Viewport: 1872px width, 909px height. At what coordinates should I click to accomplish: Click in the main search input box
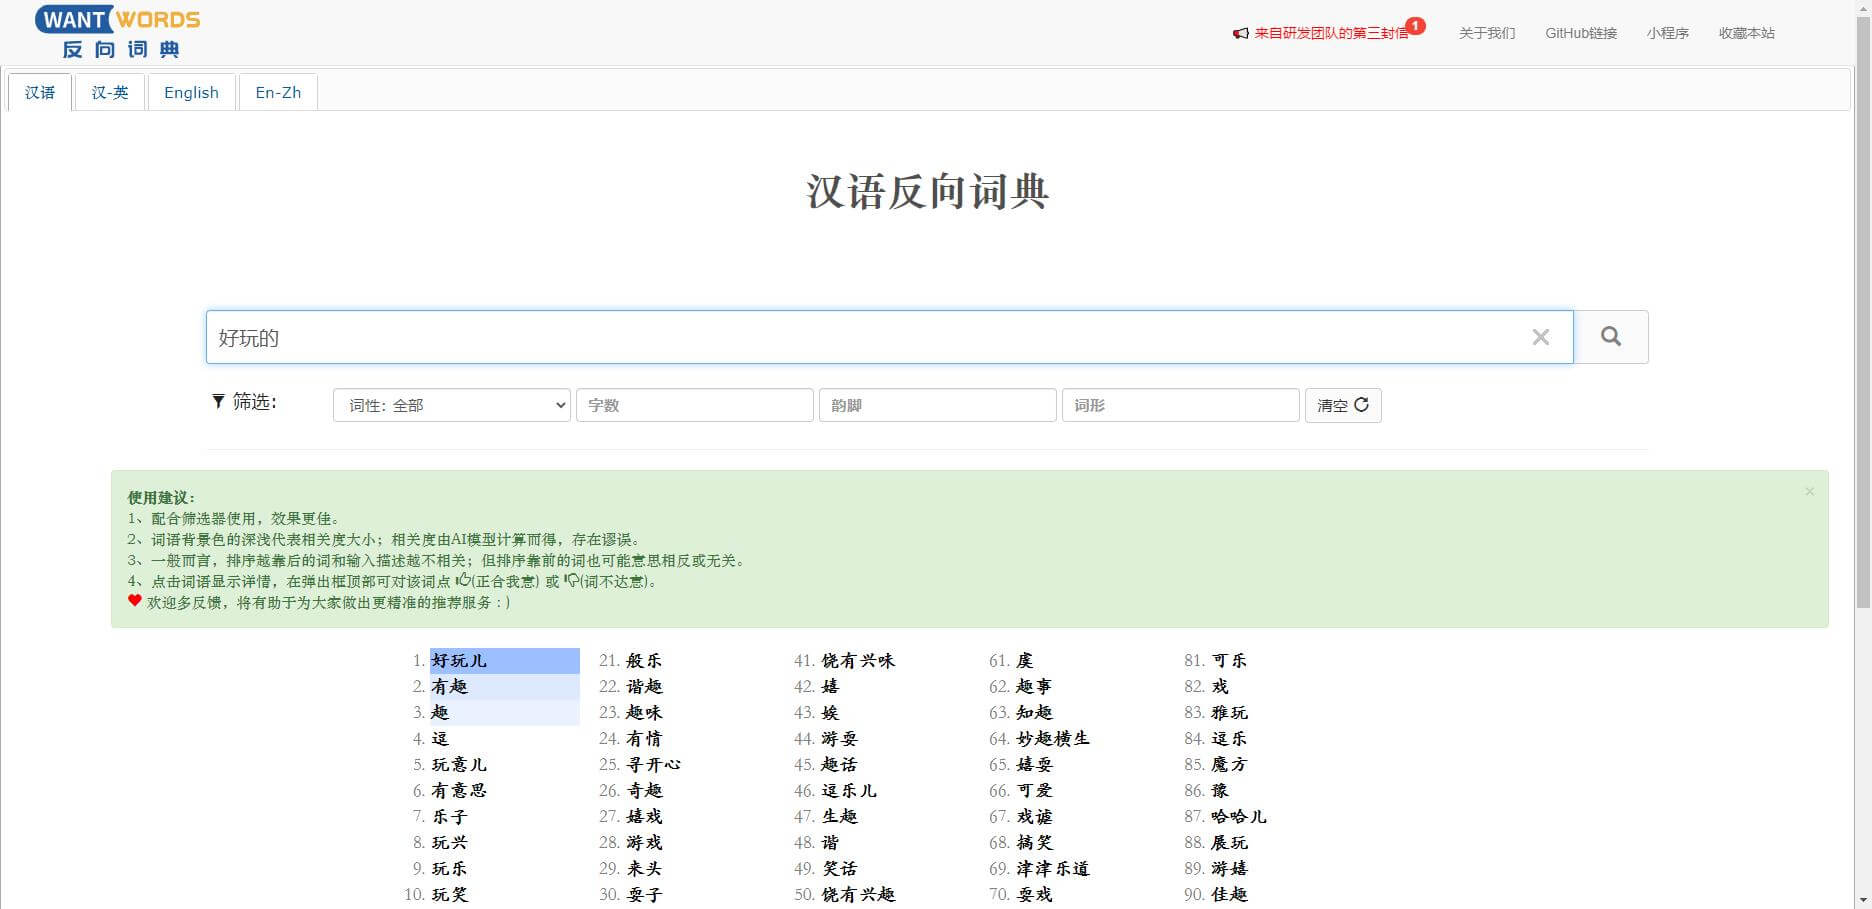[860, 338]
